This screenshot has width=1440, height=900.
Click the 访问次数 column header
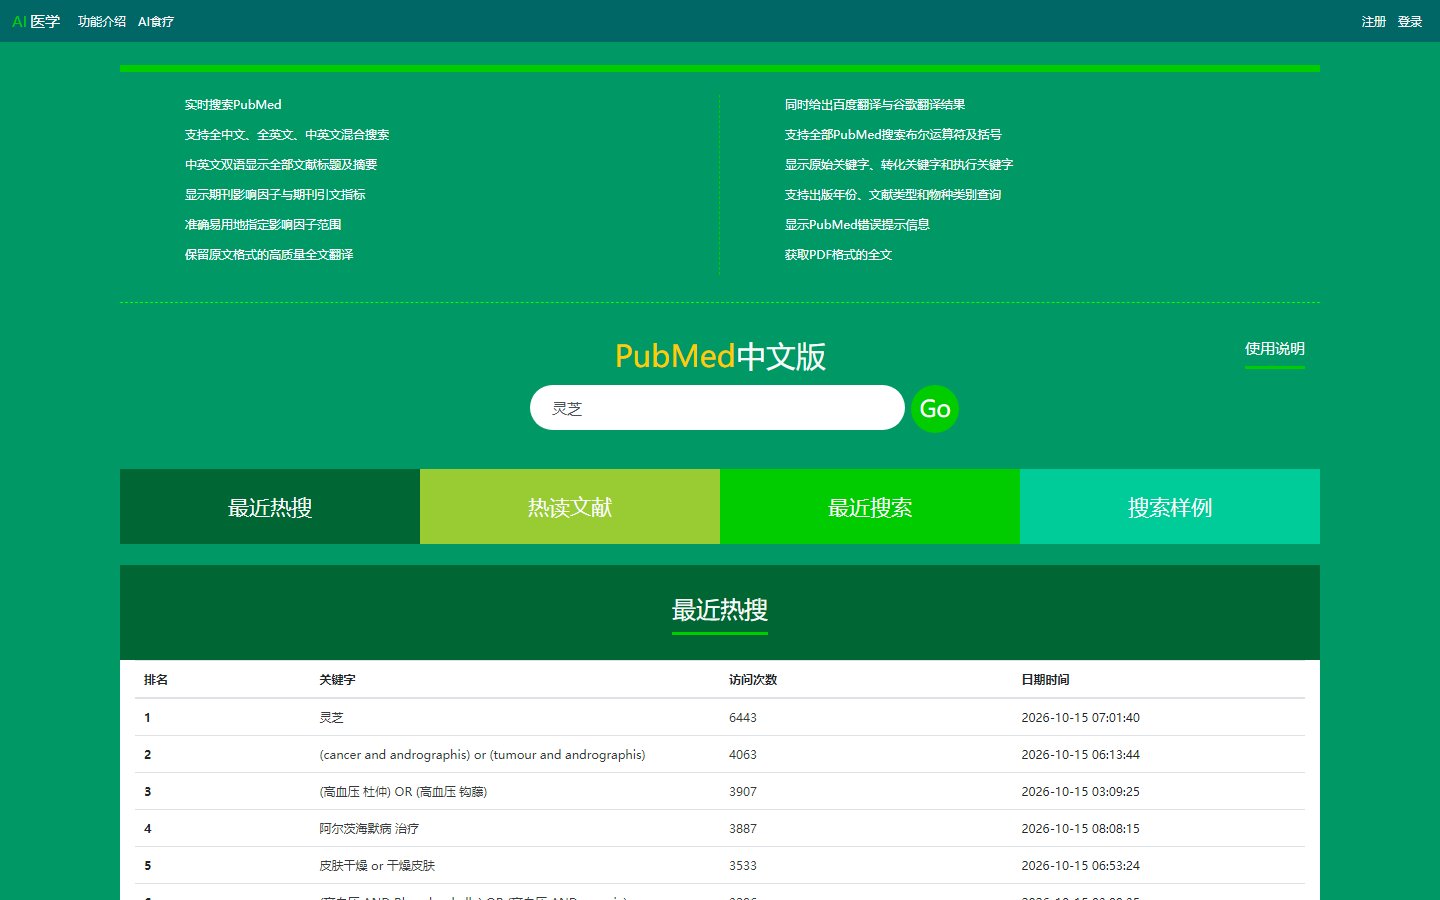[x=753, y=680]
